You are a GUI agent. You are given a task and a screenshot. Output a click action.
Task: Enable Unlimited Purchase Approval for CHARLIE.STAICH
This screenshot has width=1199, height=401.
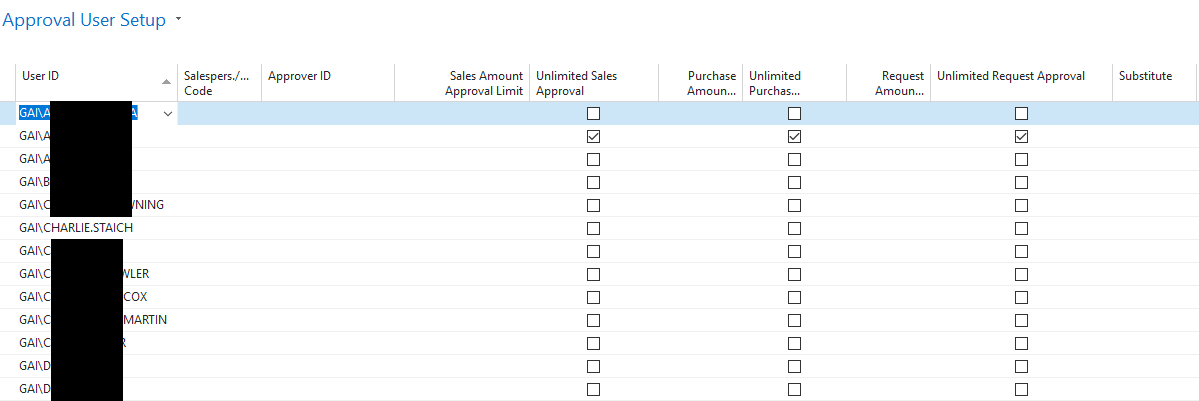tap(794, 228)
